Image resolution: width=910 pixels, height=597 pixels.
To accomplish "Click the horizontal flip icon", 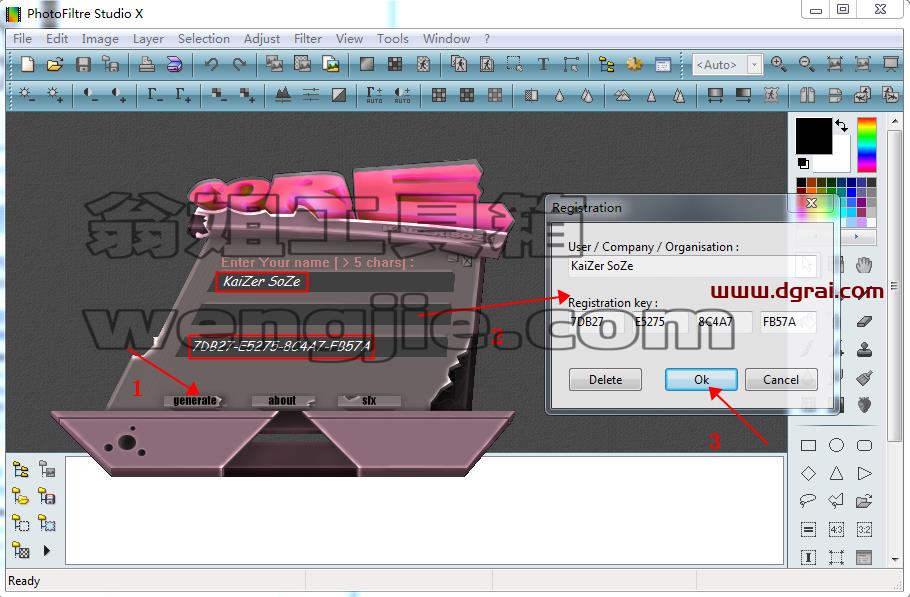I will coord(807,95).
